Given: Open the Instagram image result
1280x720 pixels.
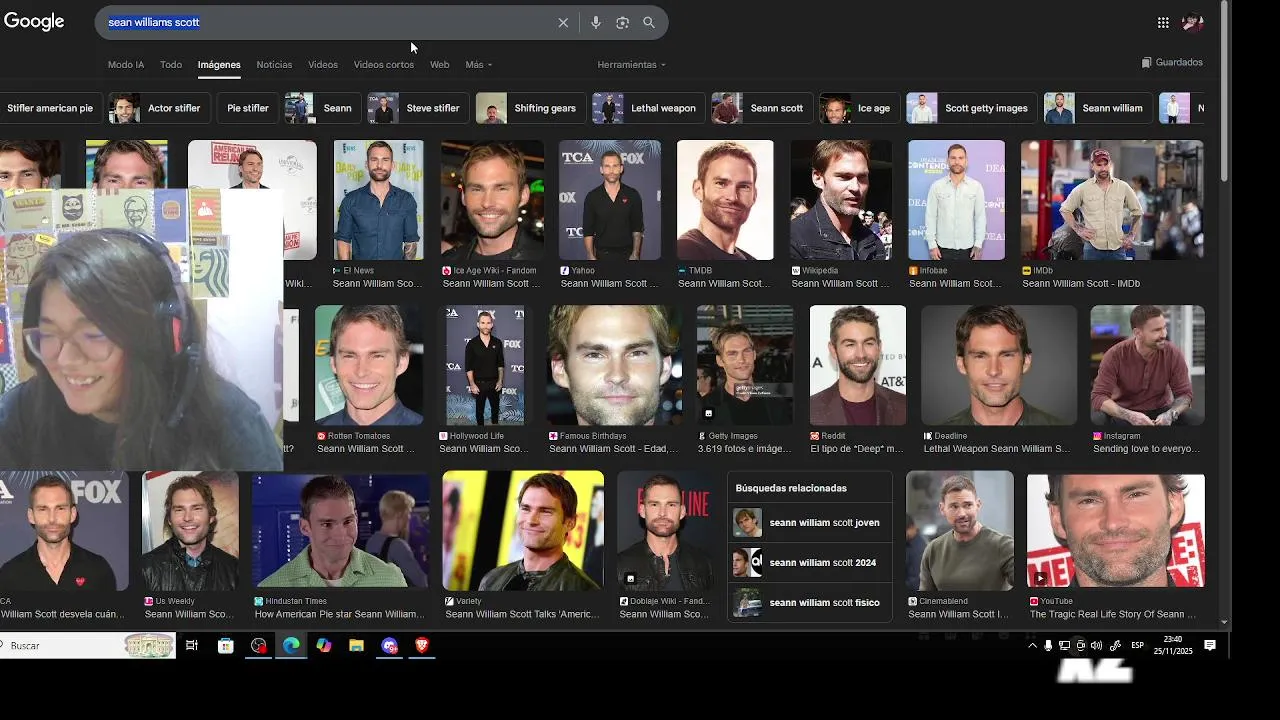Looking at the screenshot, I should (x=1147, y=365).
